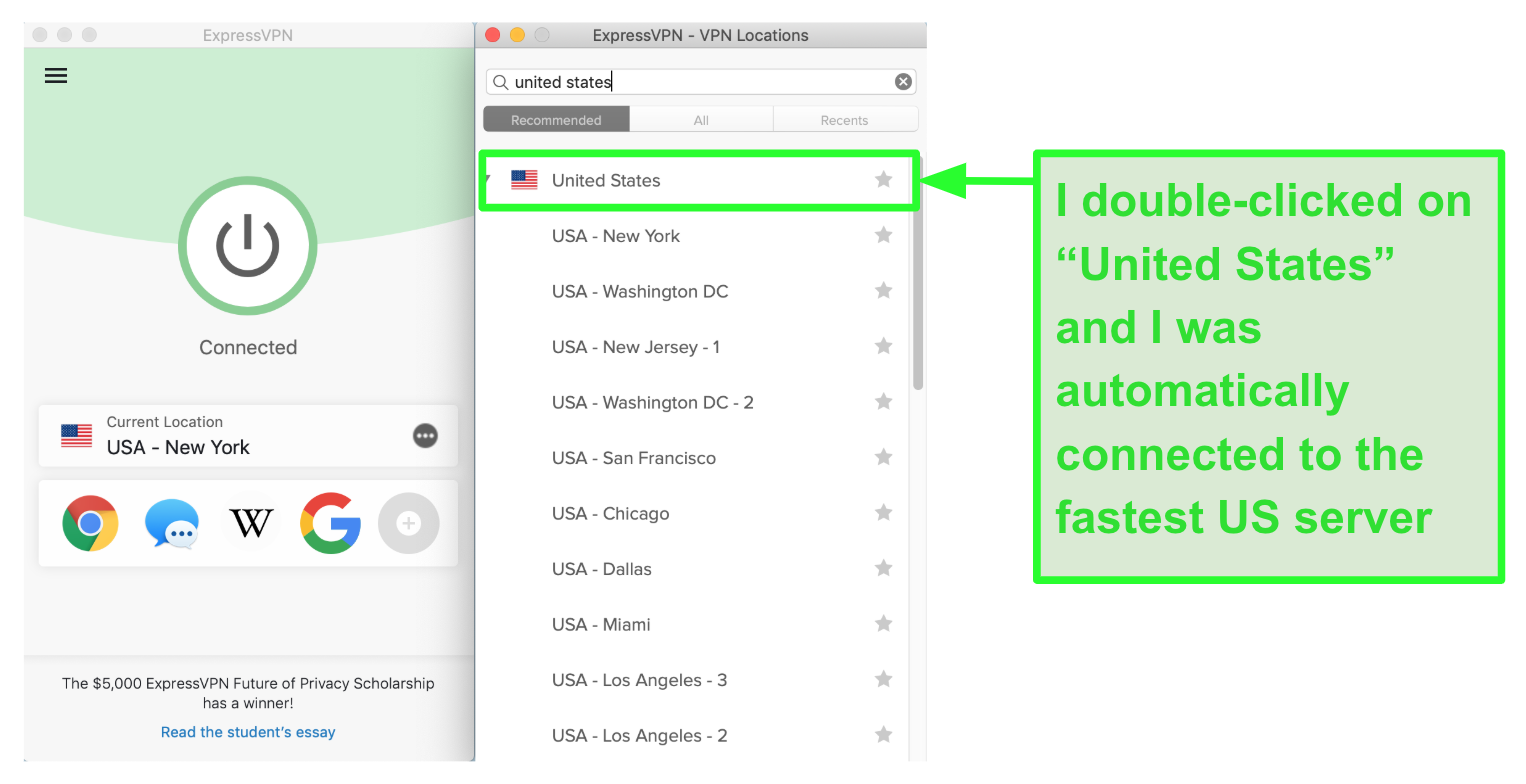This screenshot has width=1526, height=784.
Task: Select the United States location row
Action: click(698, 180)
